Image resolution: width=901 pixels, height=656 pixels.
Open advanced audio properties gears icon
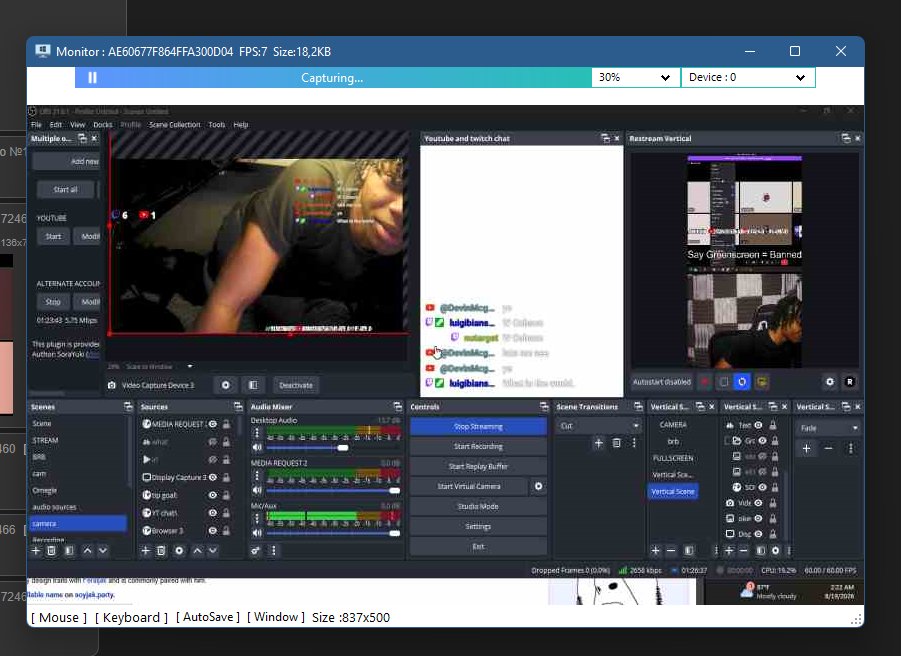256,551
